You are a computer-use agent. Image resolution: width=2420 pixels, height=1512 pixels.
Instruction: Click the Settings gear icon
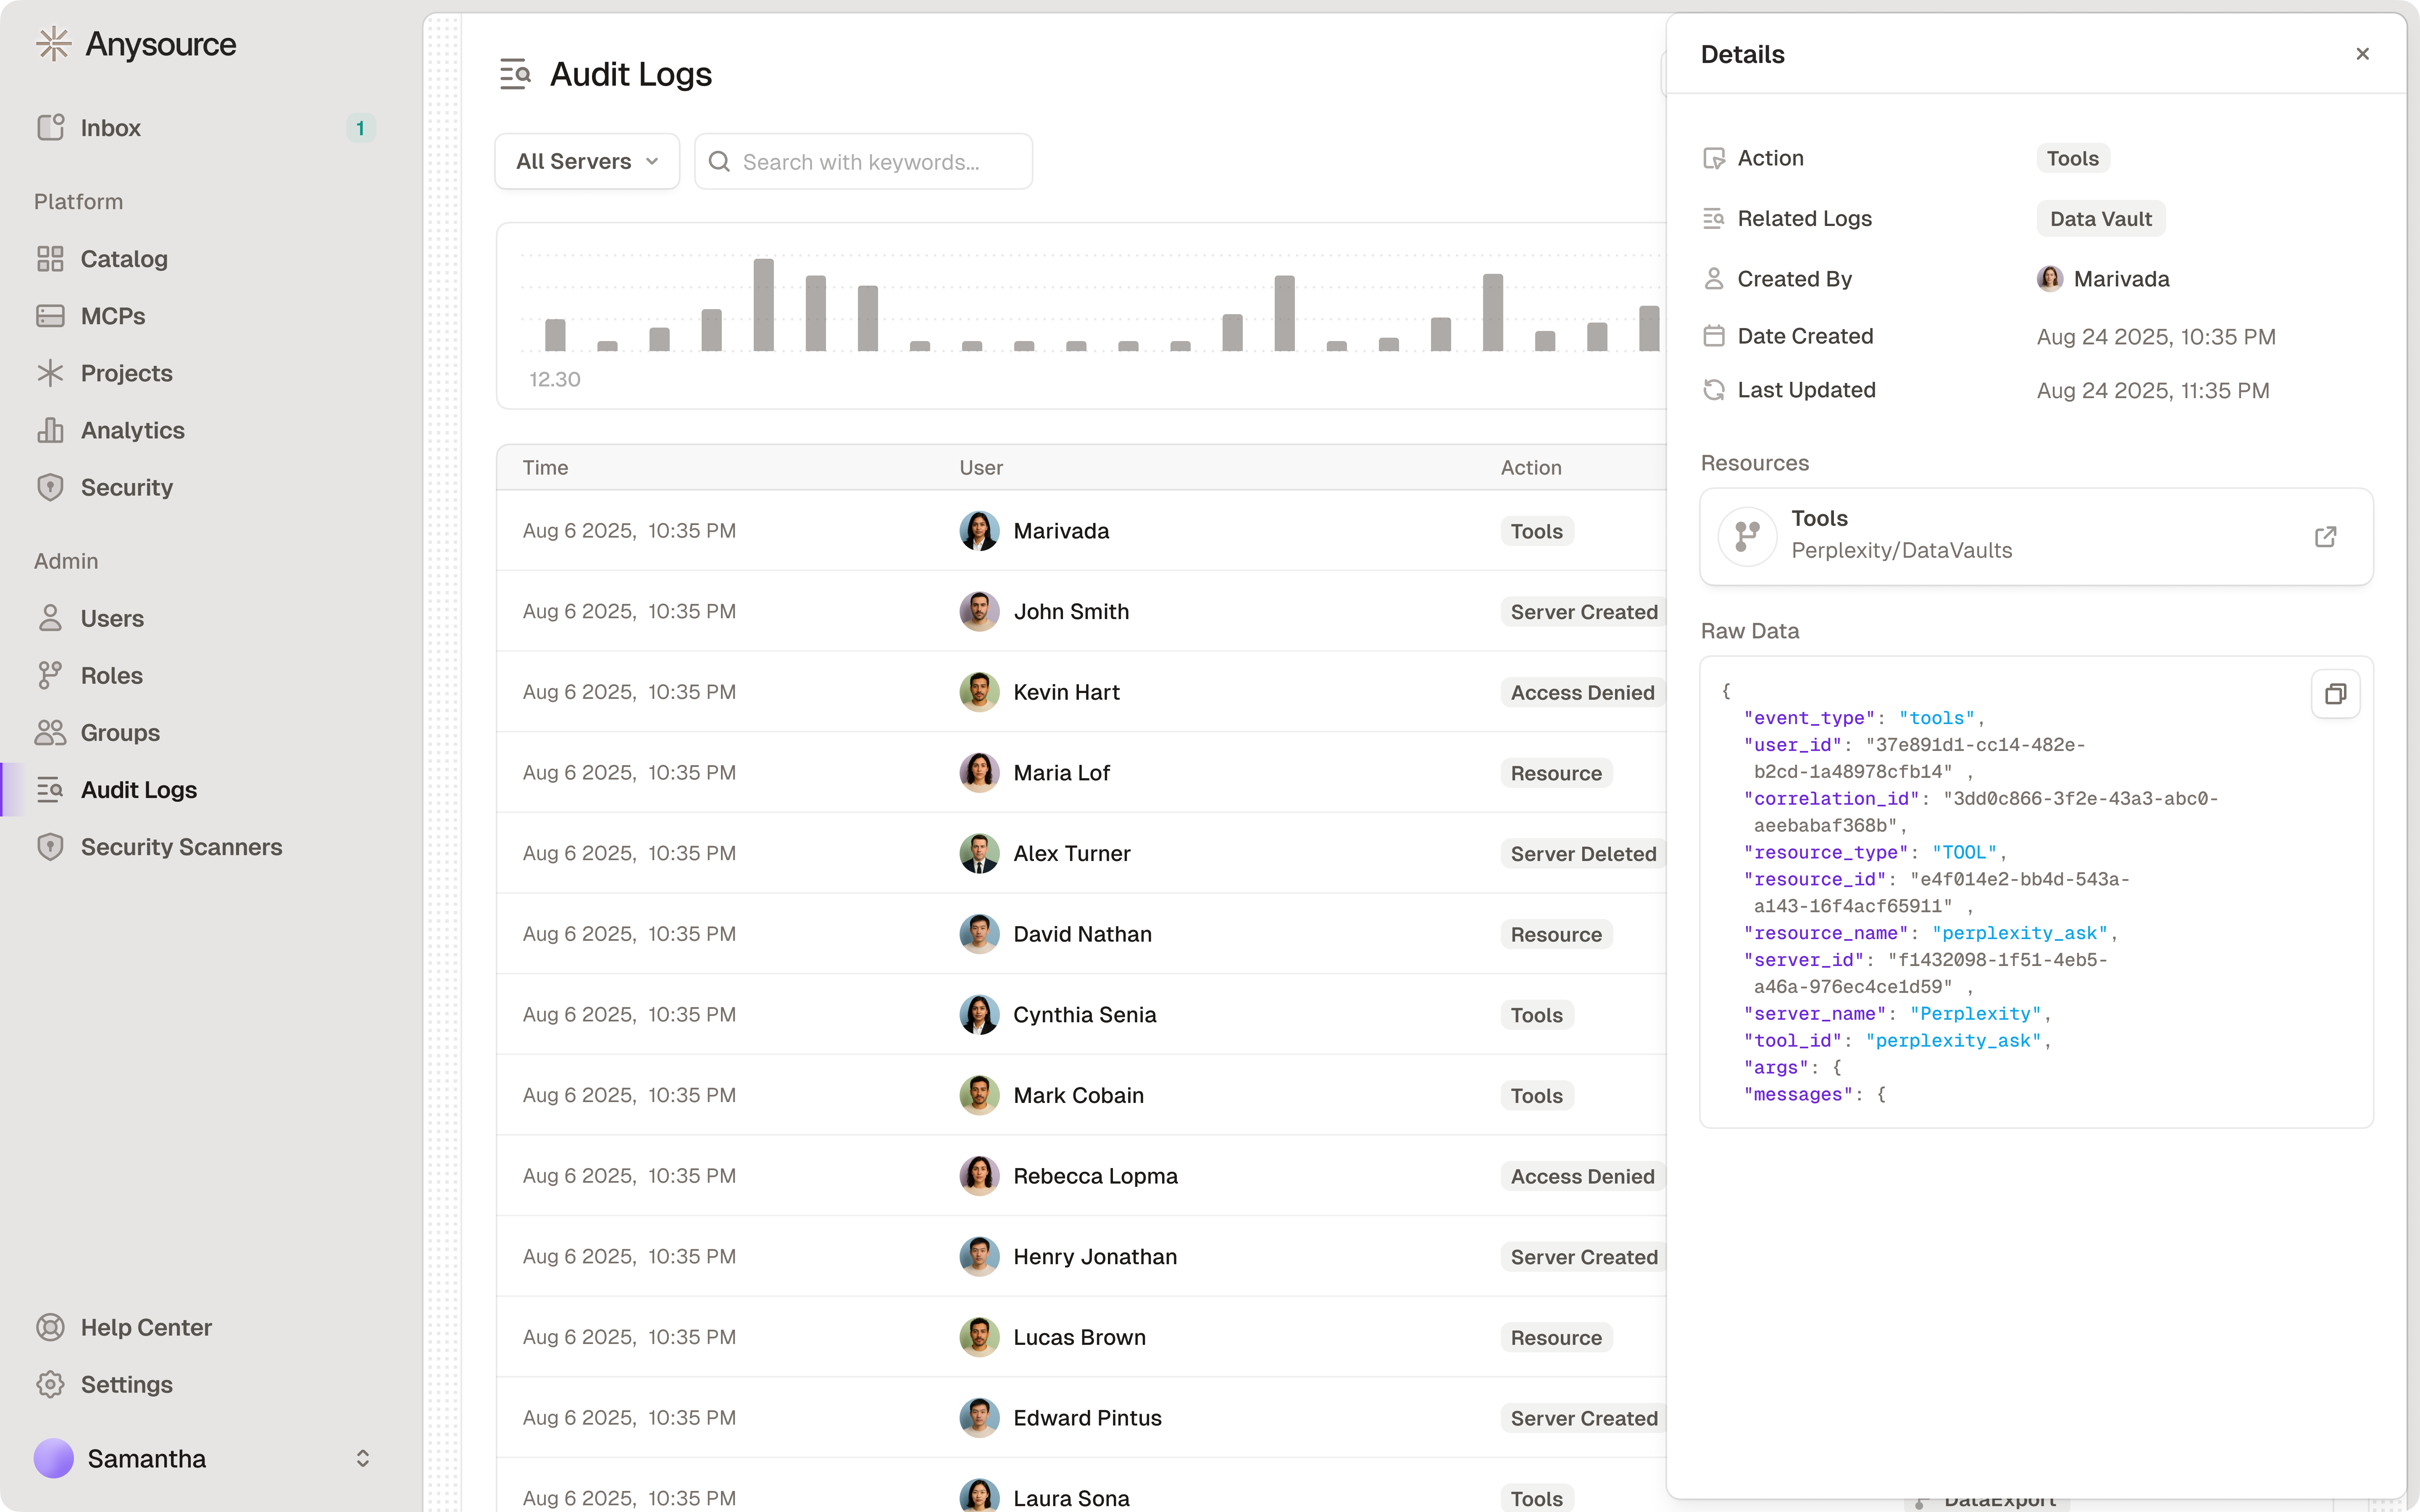click(x=51, y=1384)
